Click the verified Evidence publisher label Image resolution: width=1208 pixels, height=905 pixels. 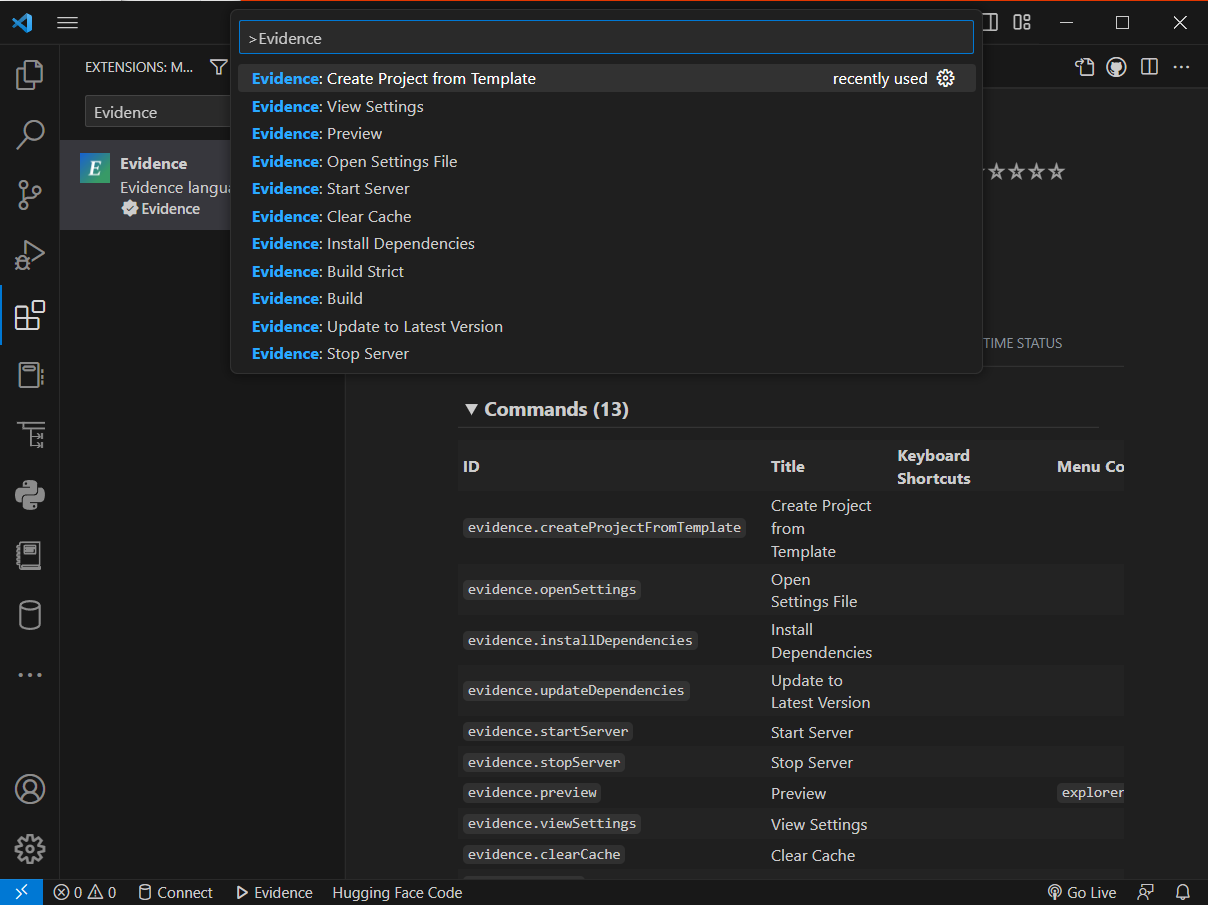[160, 208]
